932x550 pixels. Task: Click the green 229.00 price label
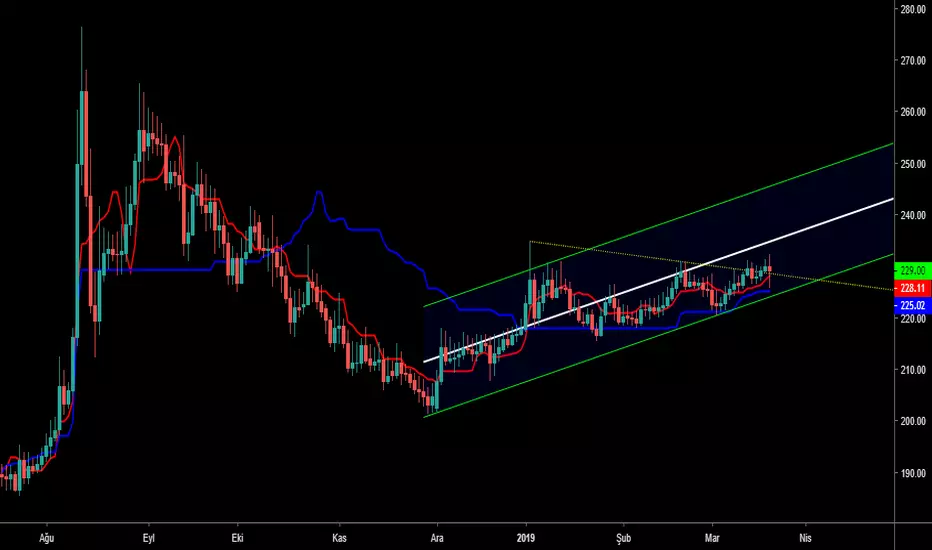coord(912,271)
